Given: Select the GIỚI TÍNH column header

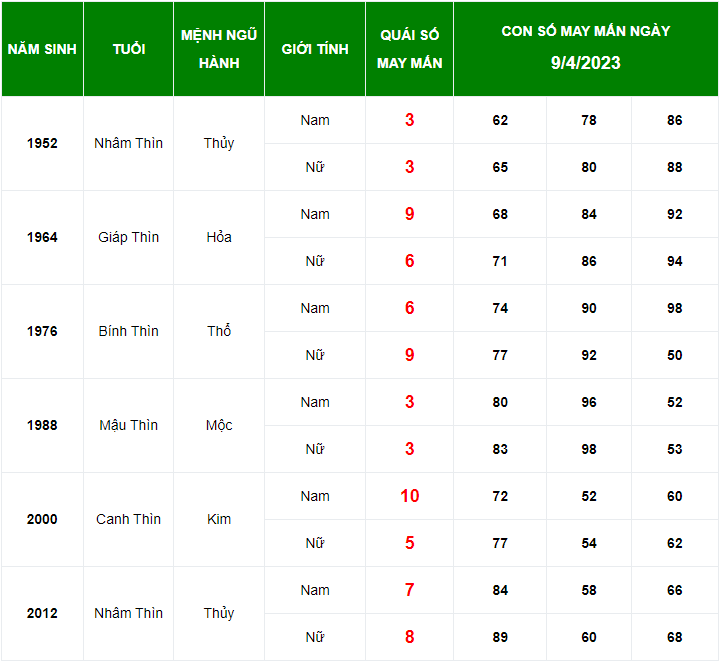Looking at the screenshot, I should 315,49.
